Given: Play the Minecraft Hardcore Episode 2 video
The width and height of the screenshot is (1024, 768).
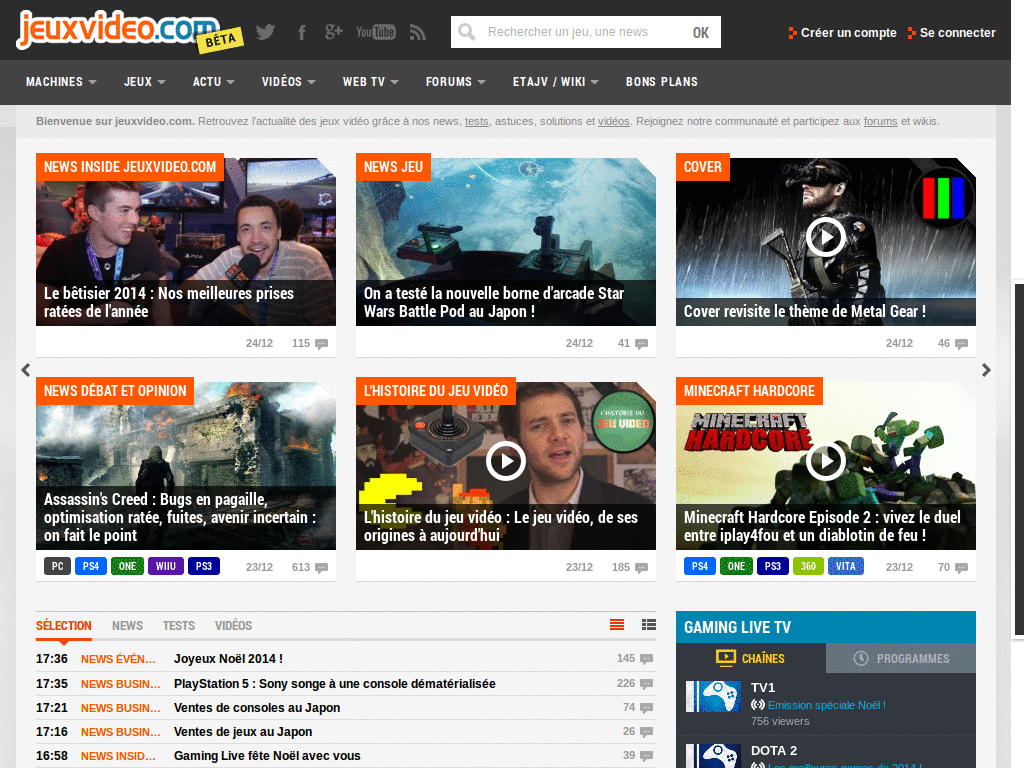Looking at the screenshot, I should (825, 461).
